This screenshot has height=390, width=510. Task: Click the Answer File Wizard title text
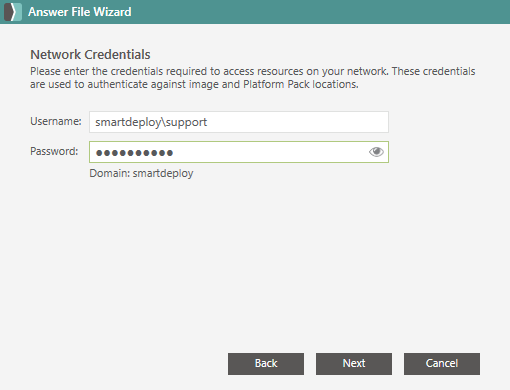(x=80, y=12)
